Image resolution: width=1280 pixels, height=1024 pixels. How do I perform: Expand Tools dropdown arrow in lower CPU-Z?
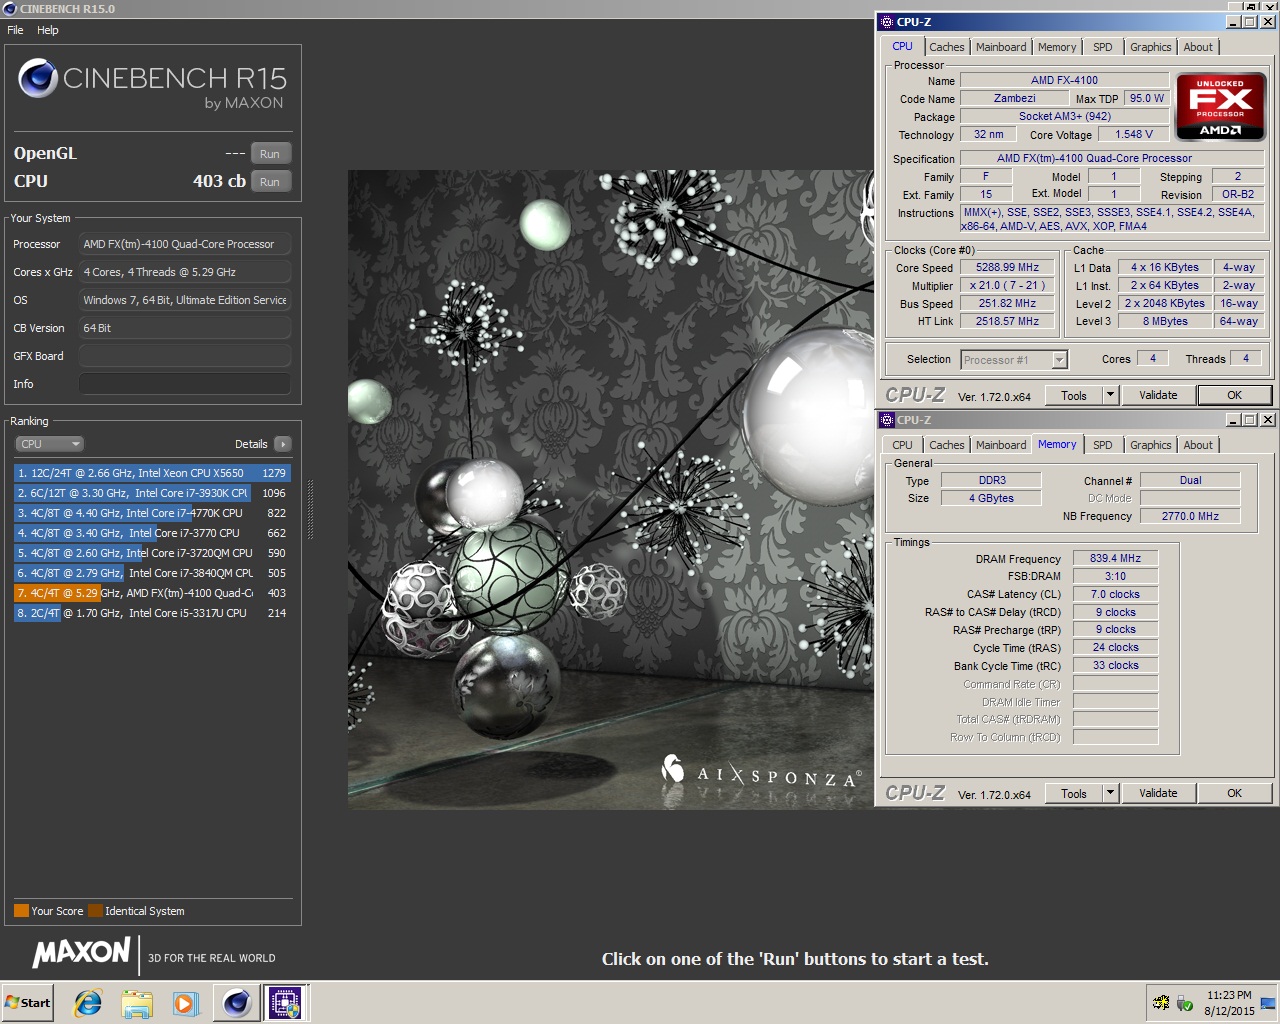tap(1110, 794)
